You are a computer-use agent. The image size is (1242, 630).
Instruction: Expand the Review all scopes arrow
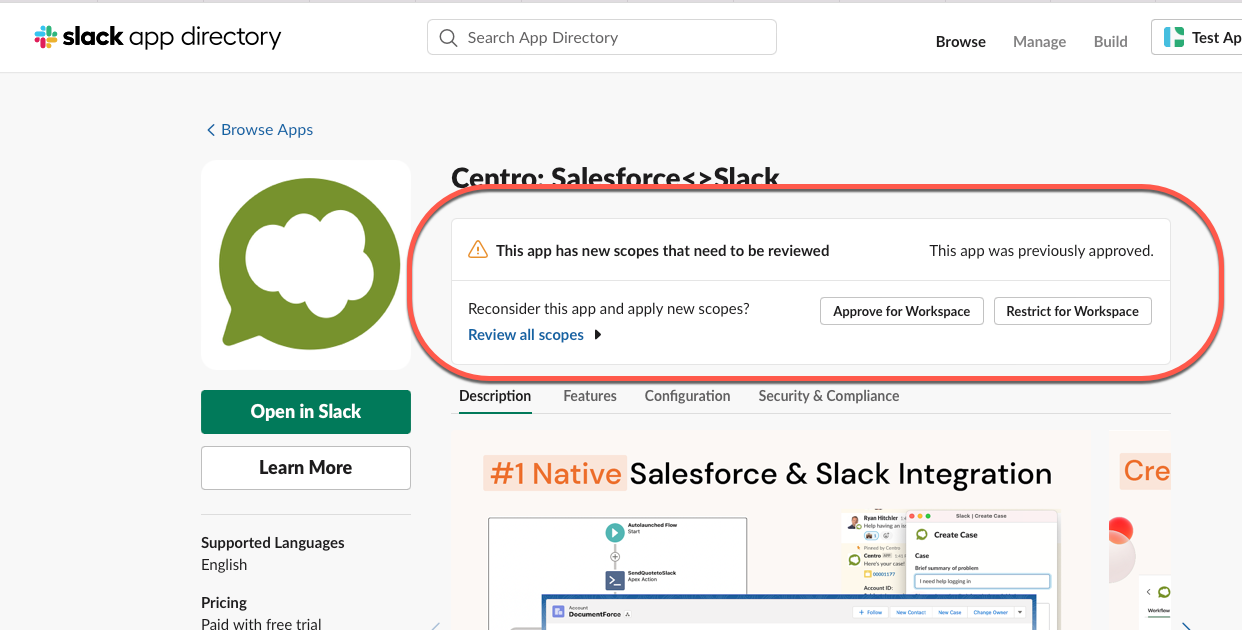point(598,335)
